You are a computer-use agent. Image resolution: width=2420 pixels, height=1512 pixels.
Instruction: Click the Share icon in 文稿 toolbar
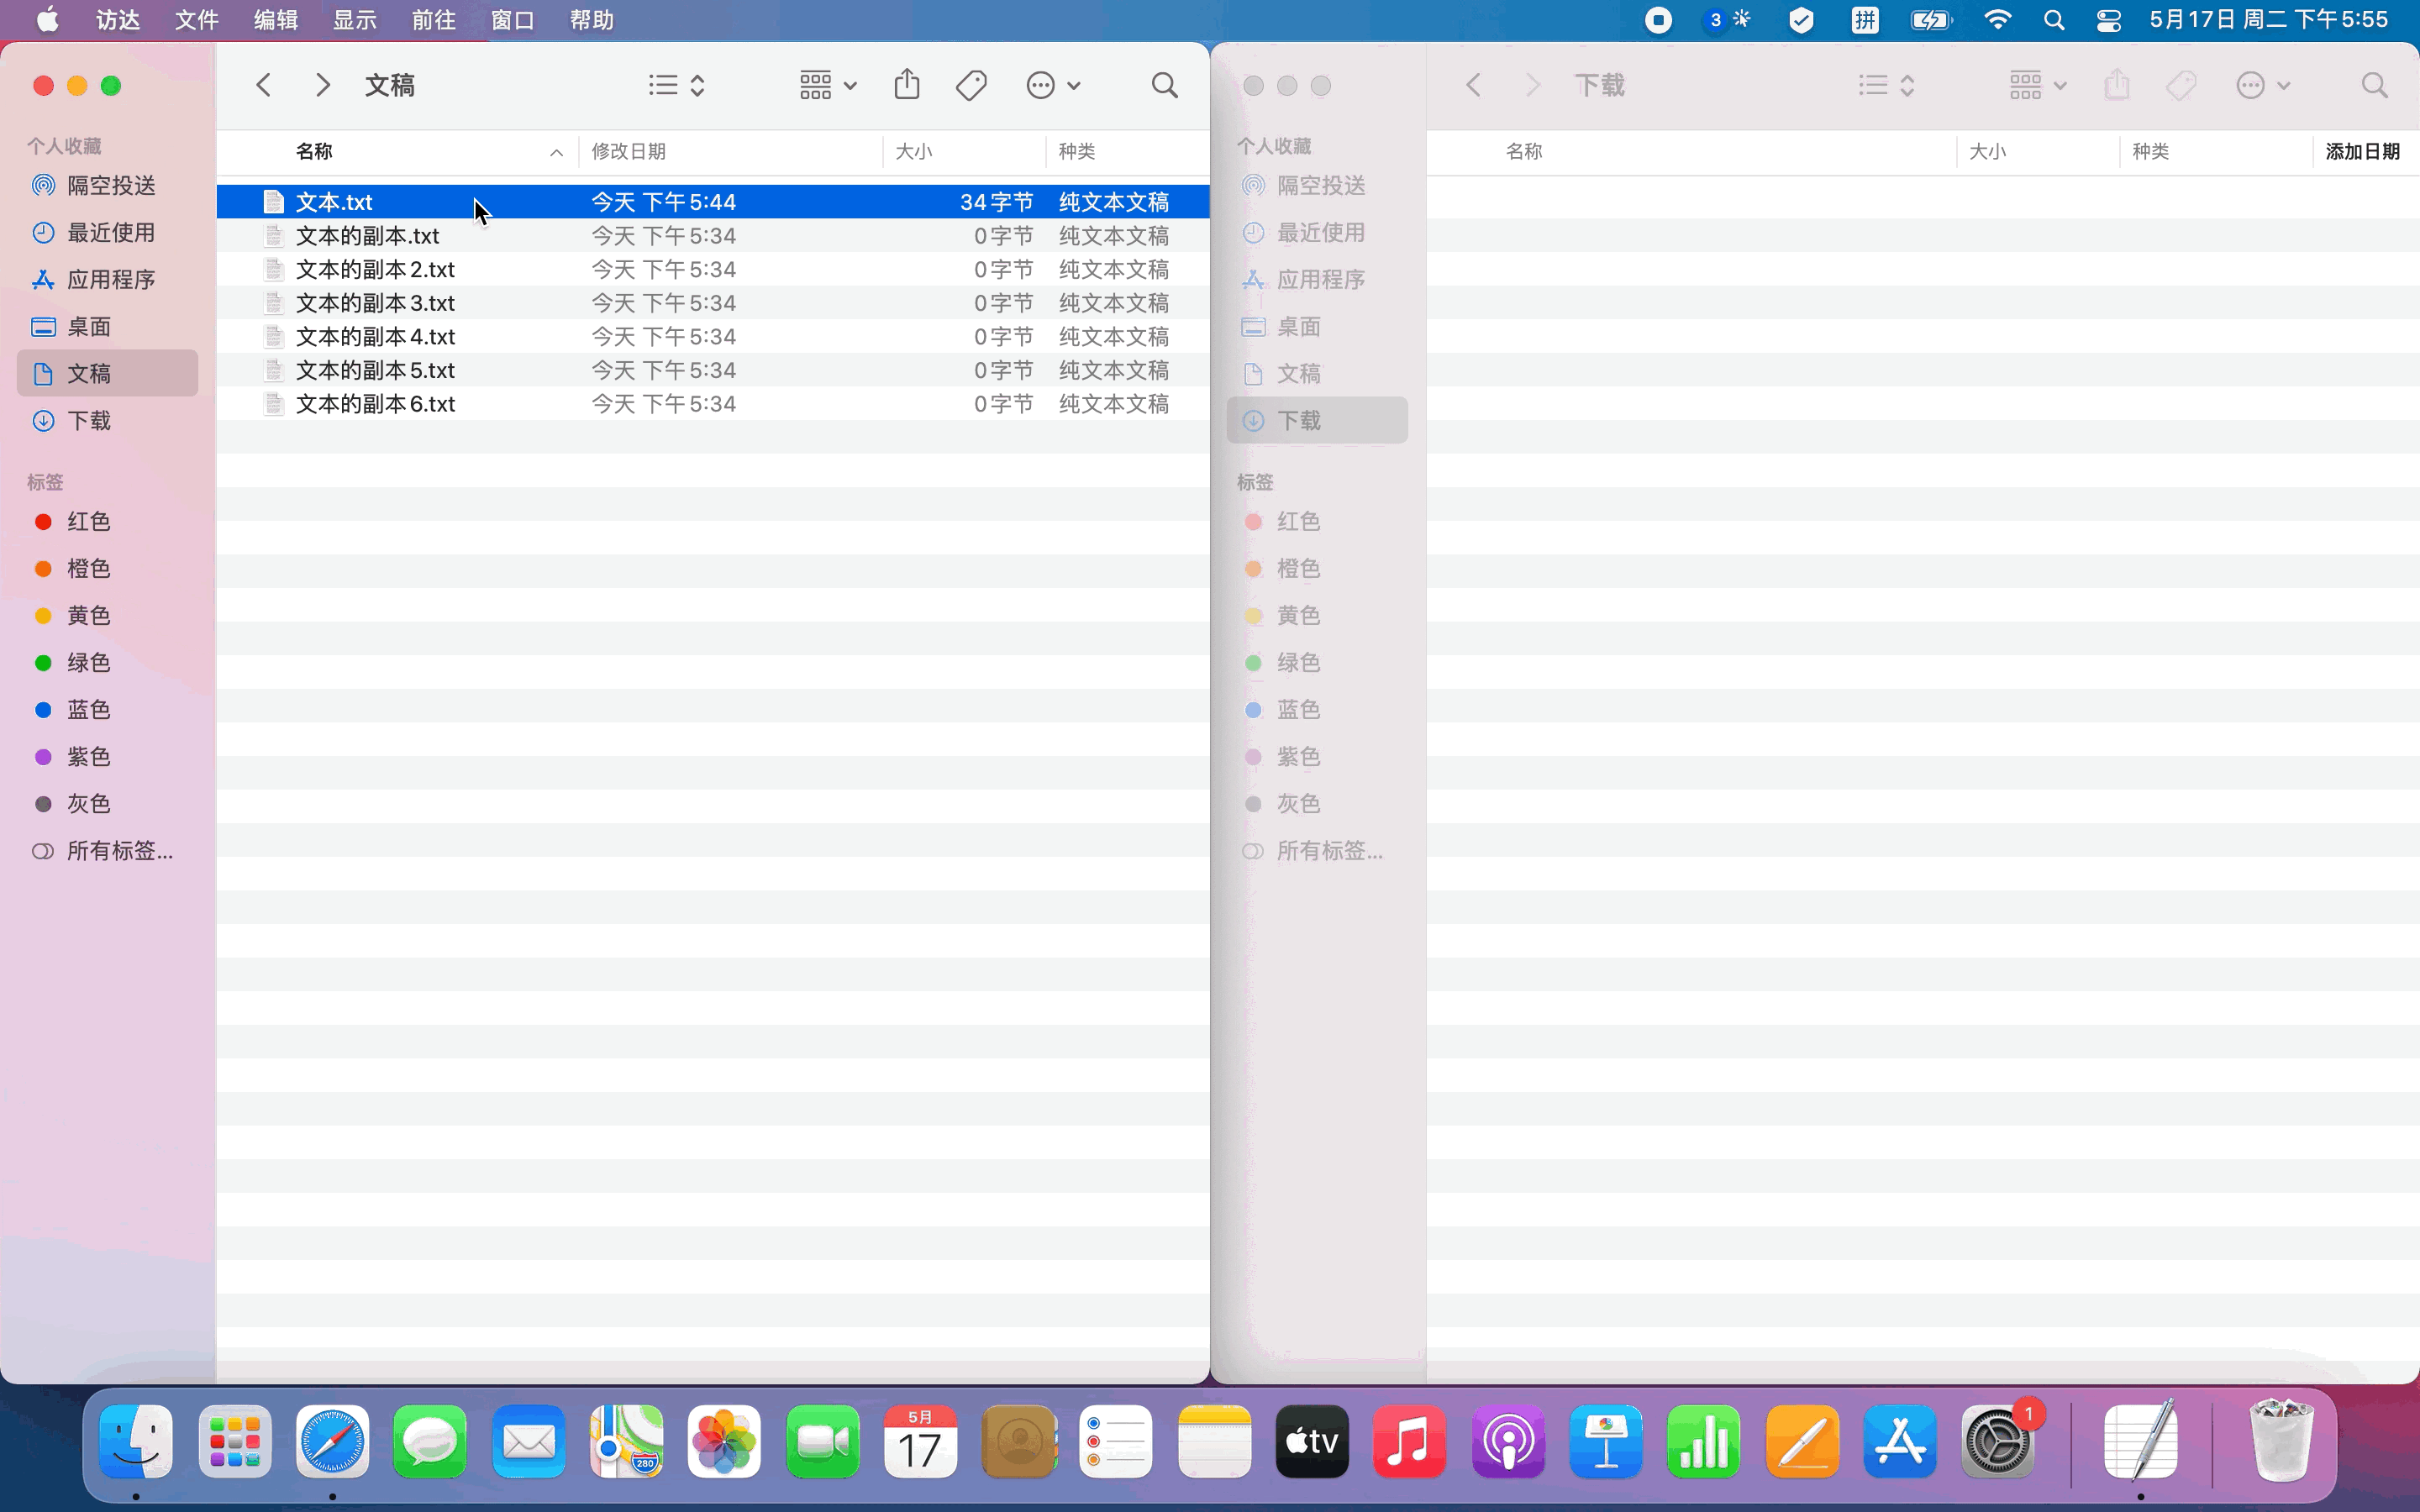click(x=906, y=85)
